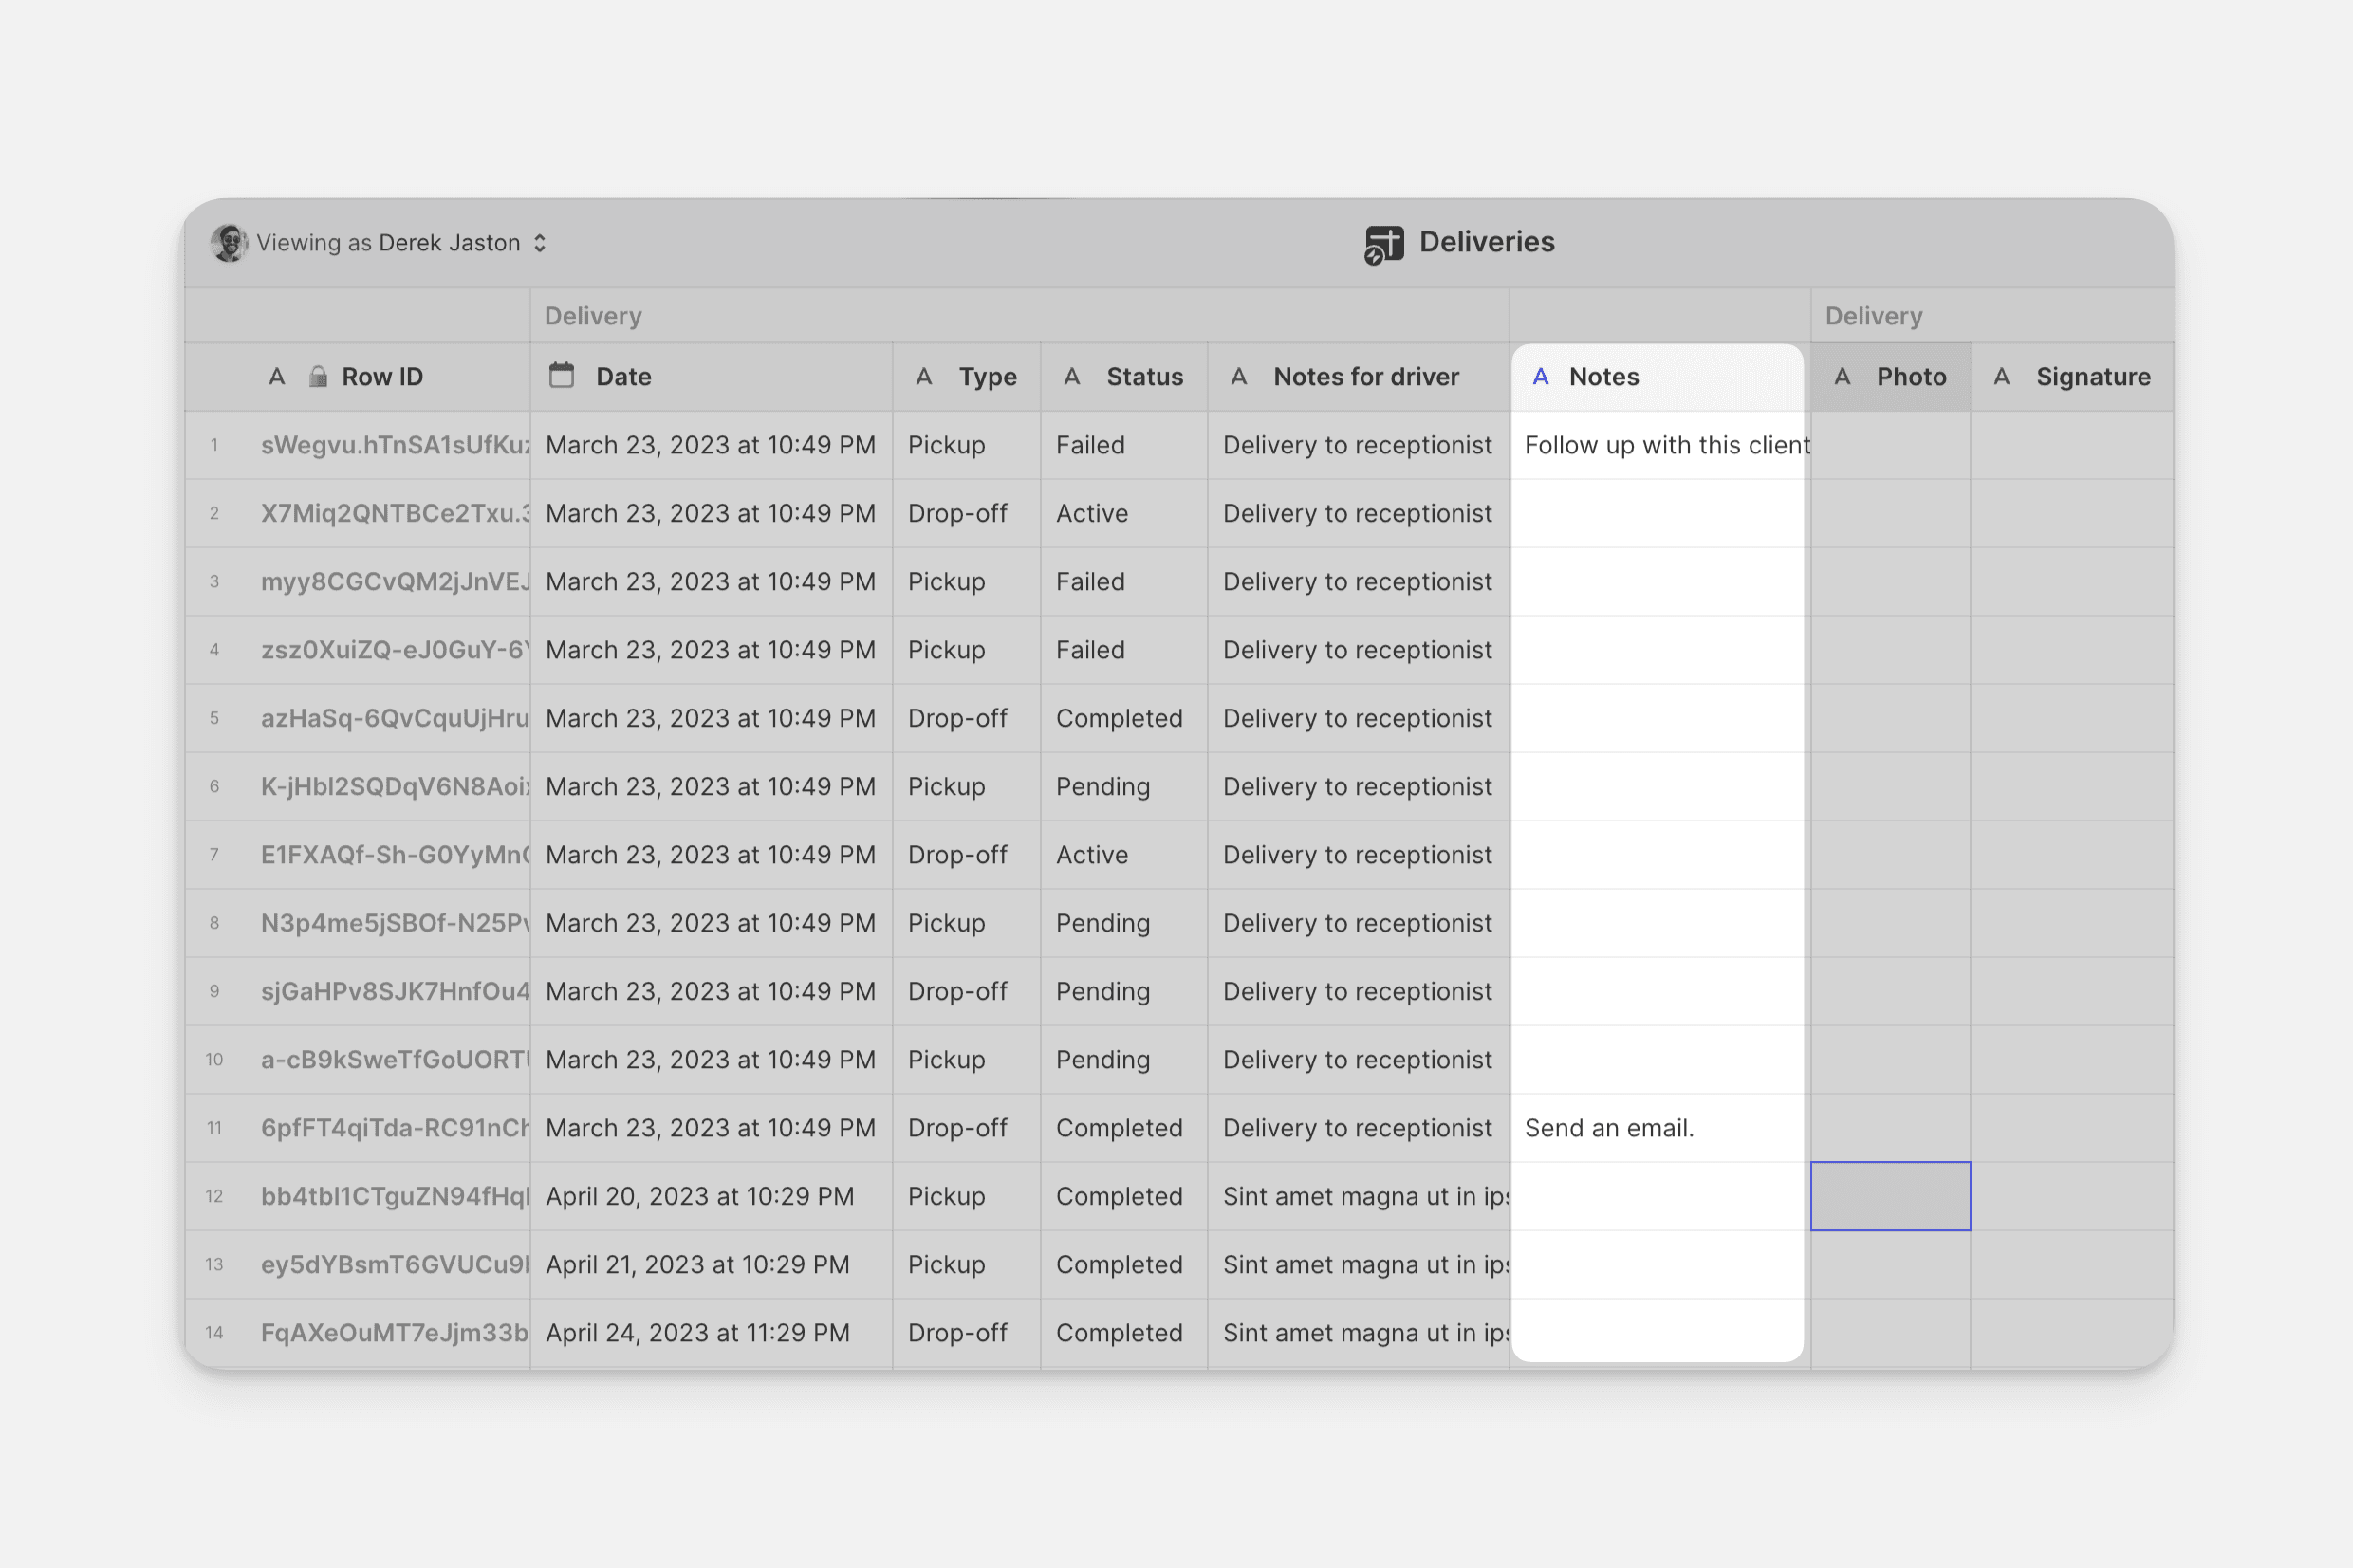Click the lock icon beside Row ID
2353x1568 pixels.
318,377
